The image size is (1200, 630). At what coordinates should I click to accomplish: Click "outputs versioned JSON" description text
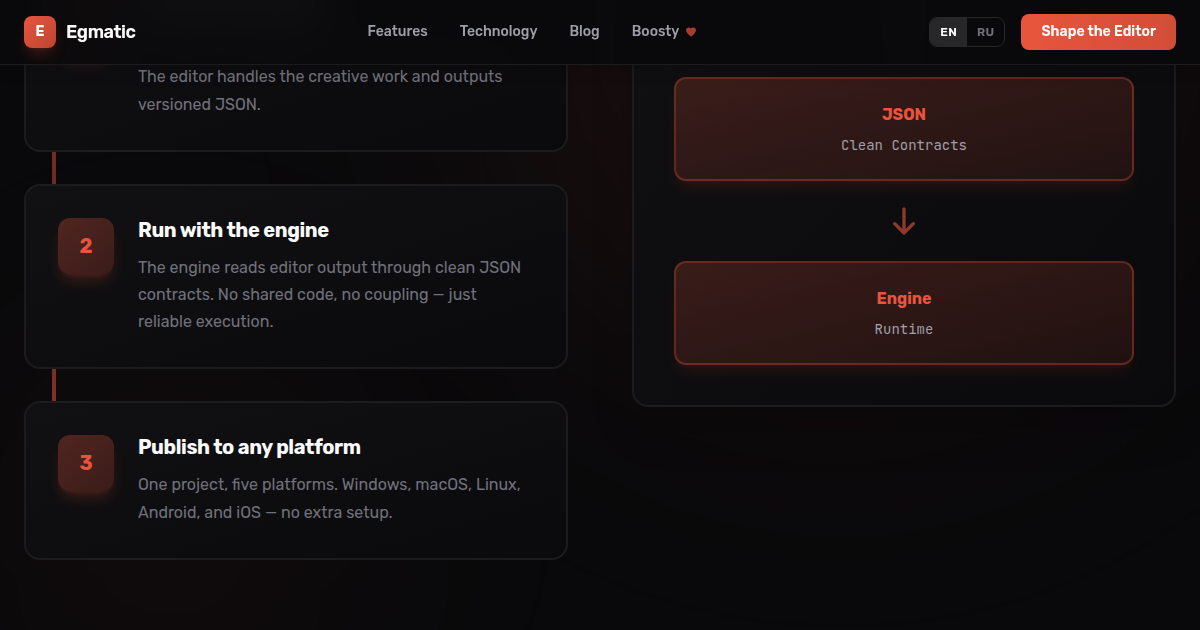(320, 90)
